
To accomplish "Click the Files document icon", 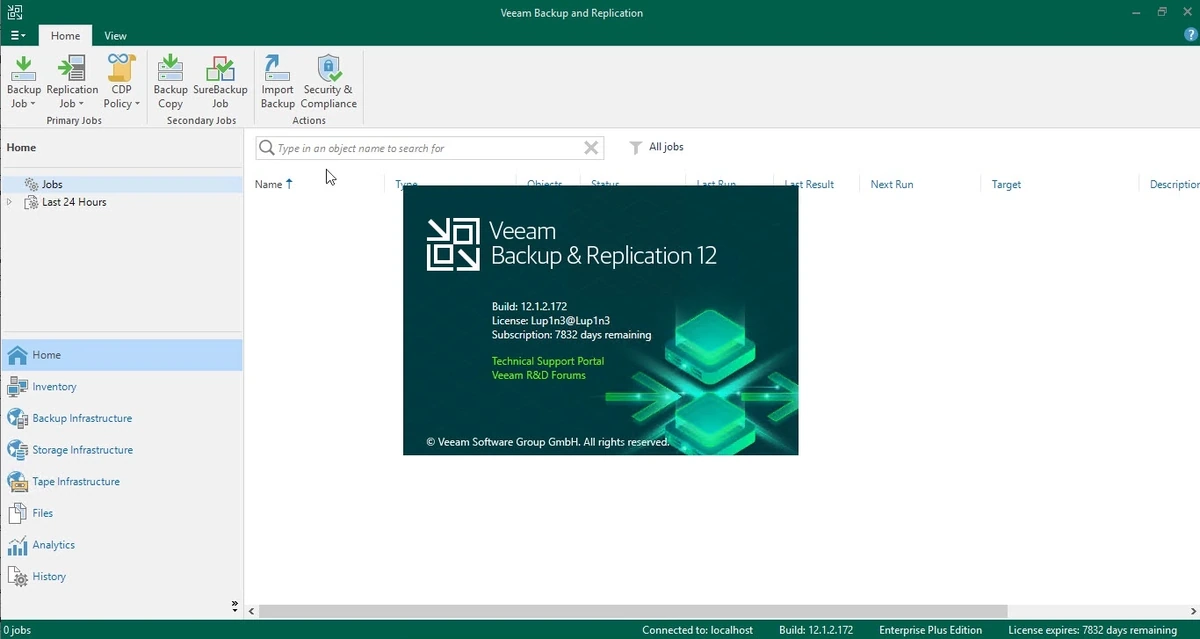I will [17, 513].
